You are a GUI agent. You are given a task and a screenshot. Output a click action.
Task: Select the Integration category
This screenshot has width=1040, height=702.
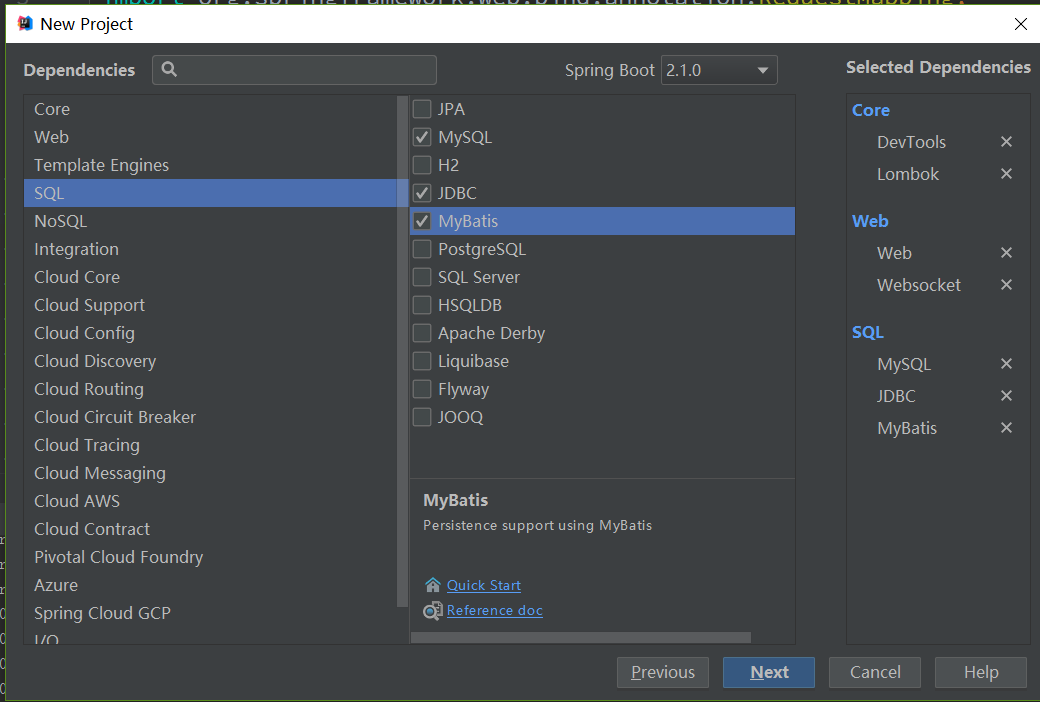point(210,249)
